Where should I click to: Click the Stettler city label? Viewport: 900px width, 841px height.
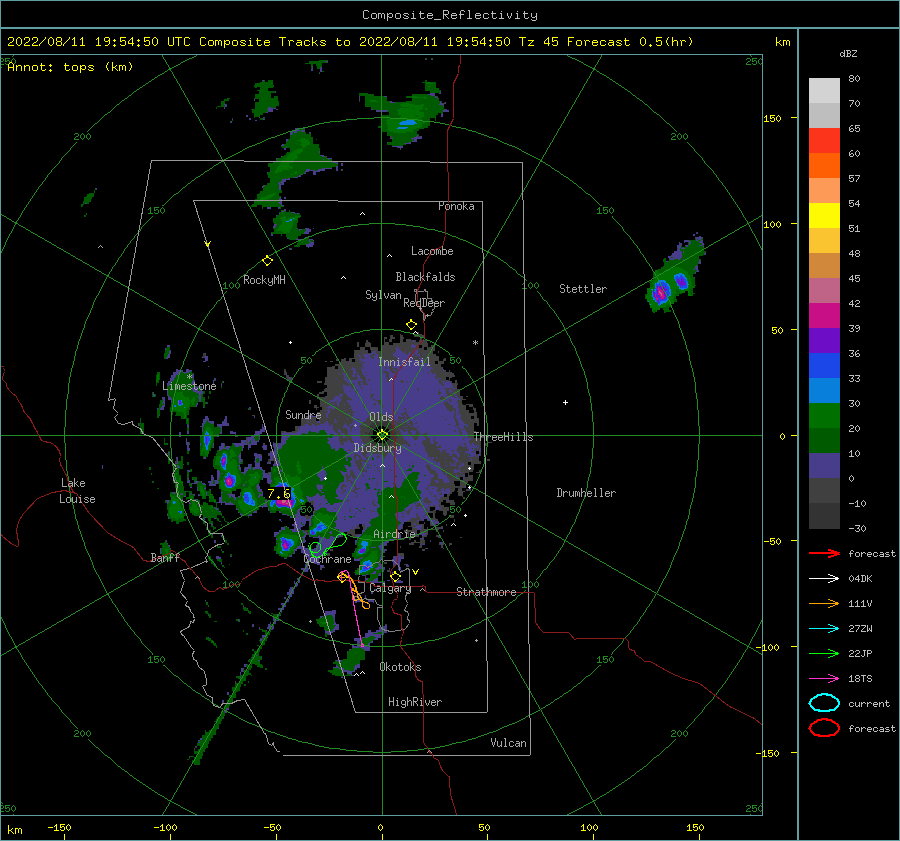click(583, 289)
